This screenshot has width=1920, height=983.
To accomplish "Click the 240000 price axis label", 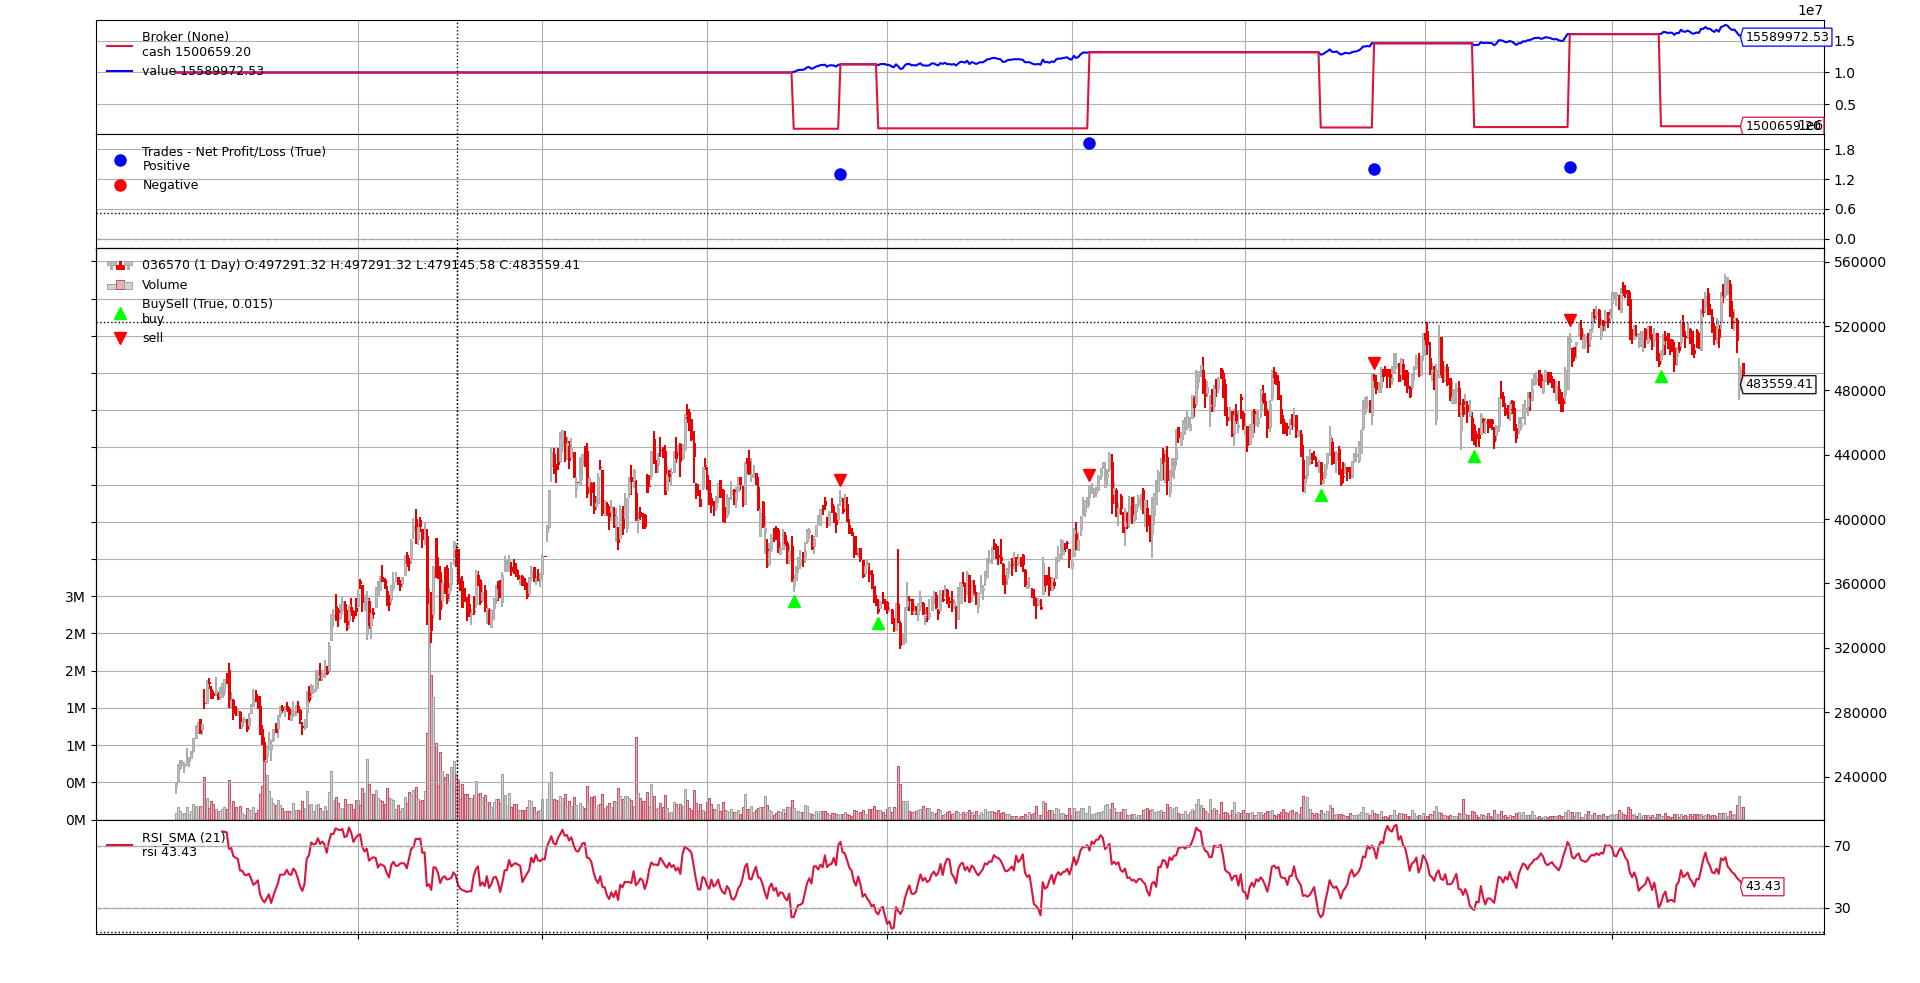I will (1860, 777).
